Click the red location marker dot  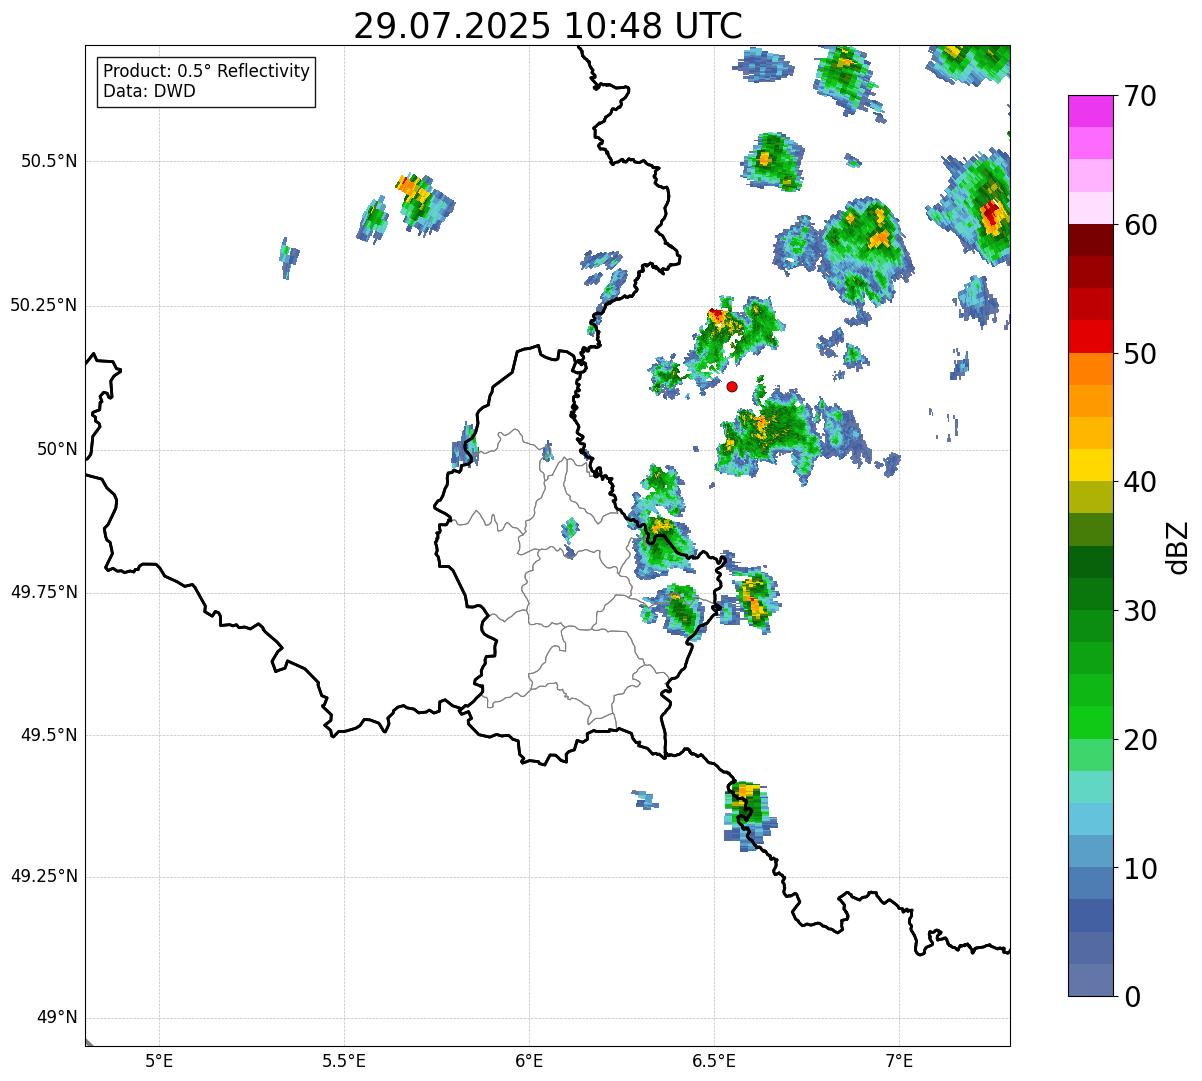[732, 386]
